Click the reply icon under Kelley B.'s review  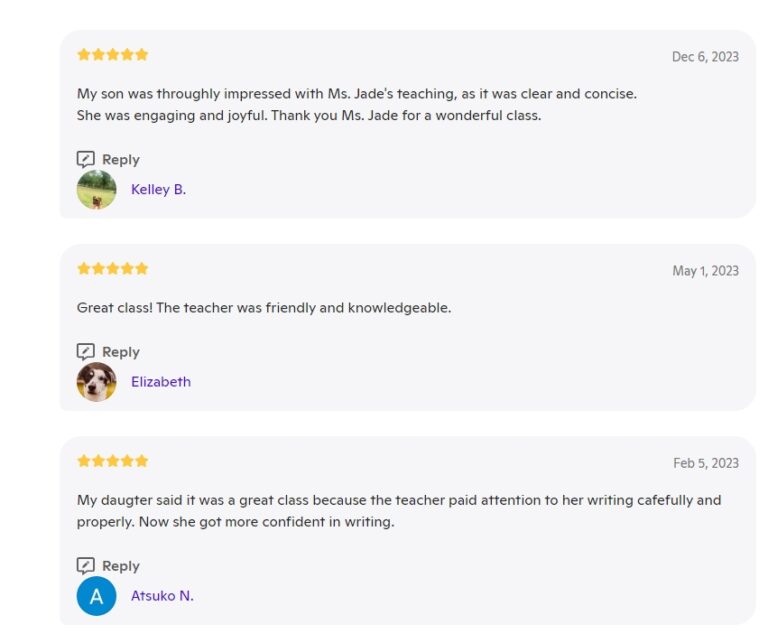pos(86,159)
